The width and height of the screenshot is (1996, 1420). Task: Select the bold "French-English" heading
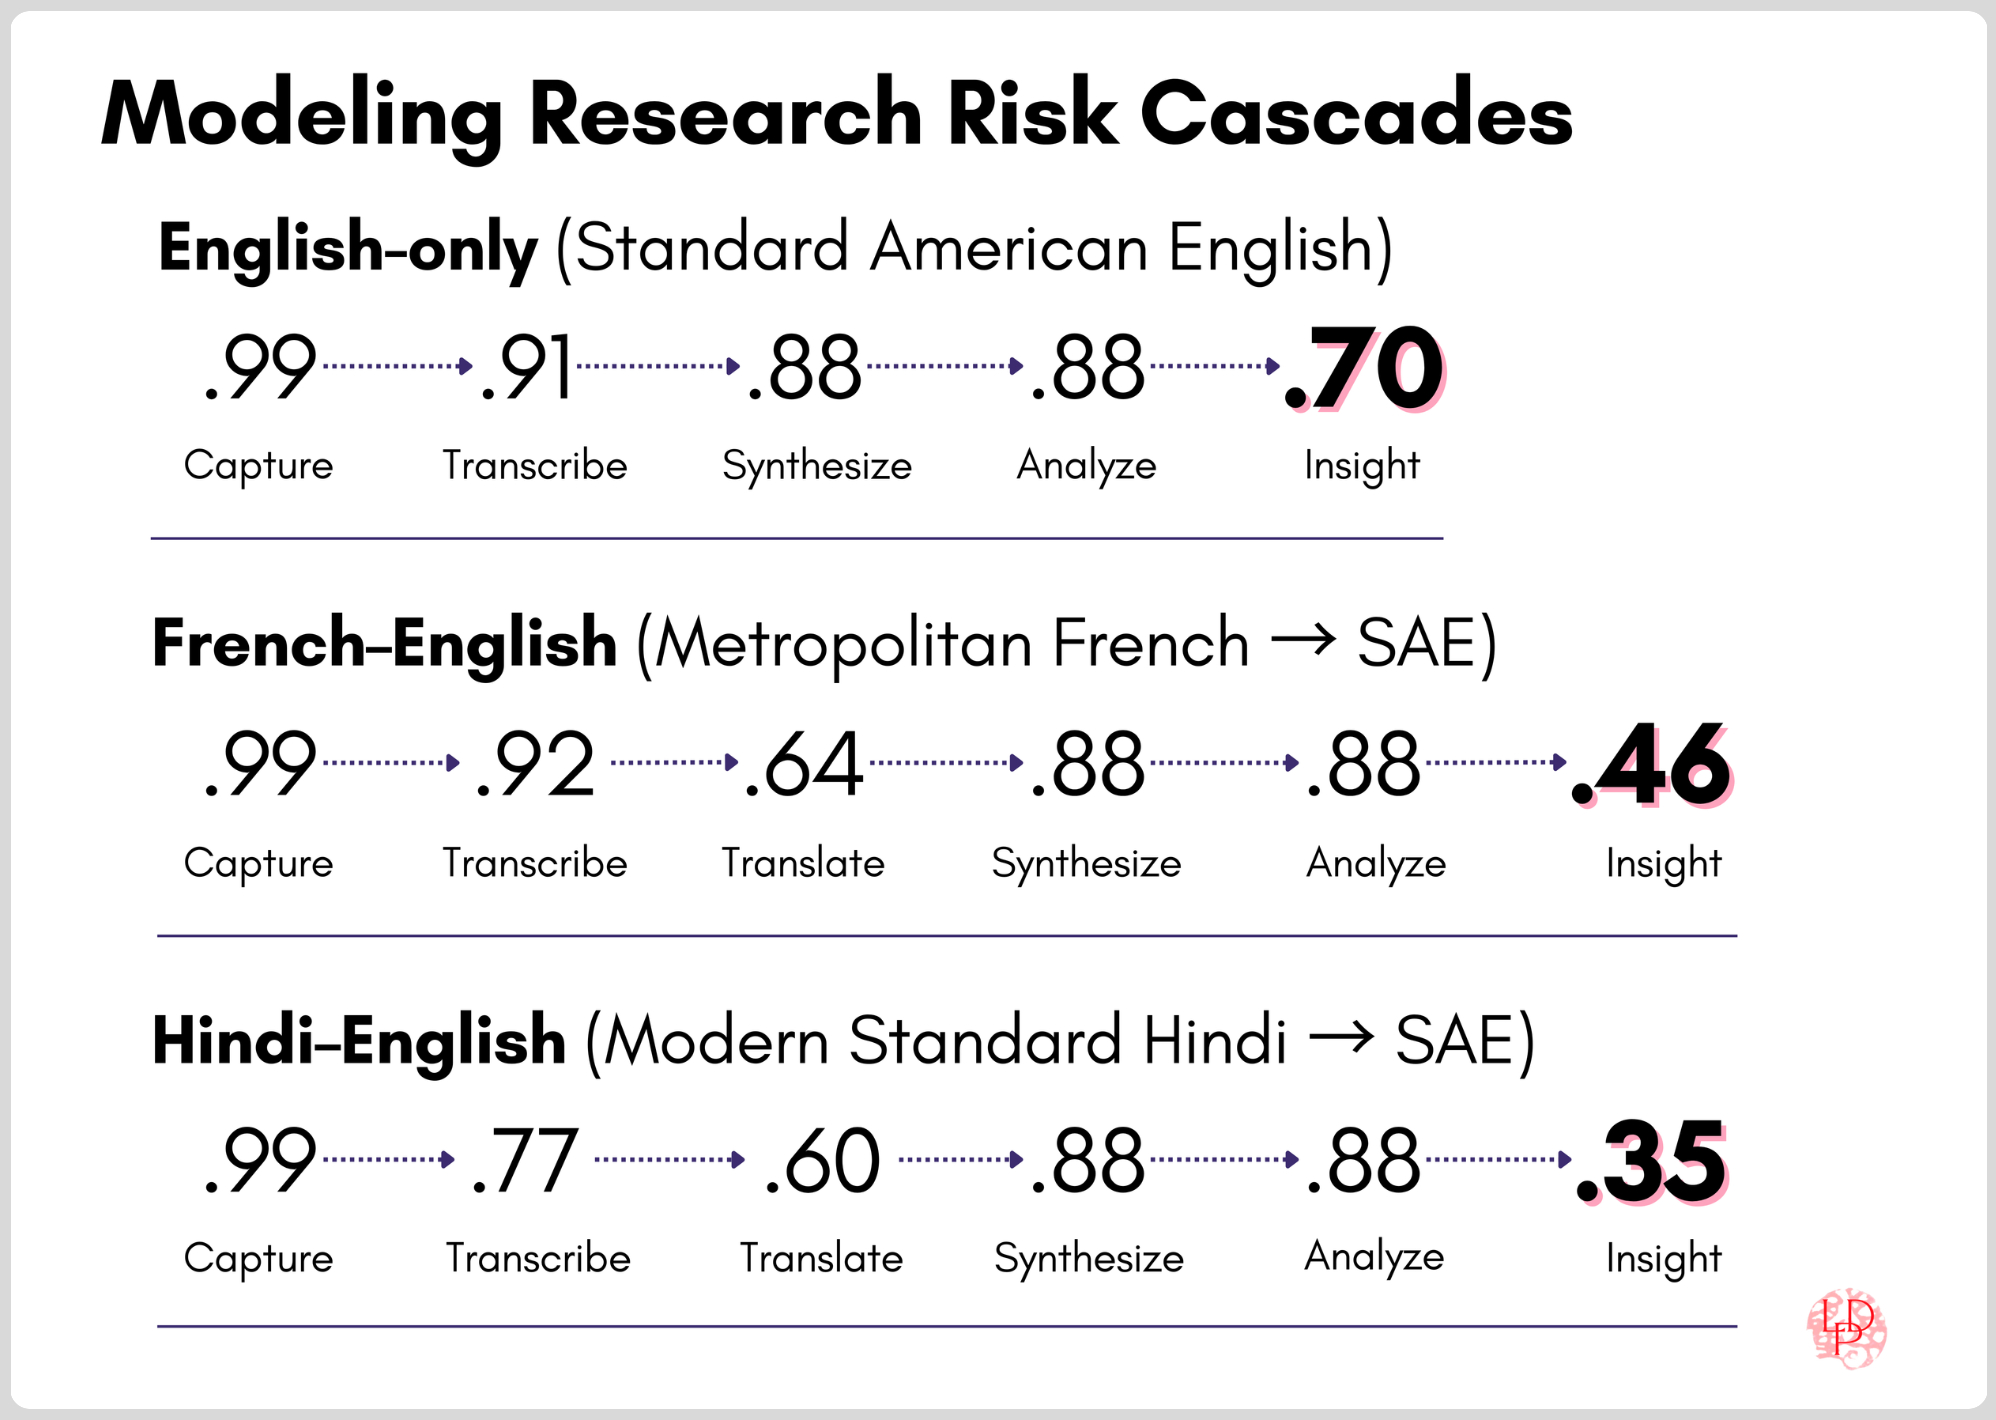(x=385, y=643)
